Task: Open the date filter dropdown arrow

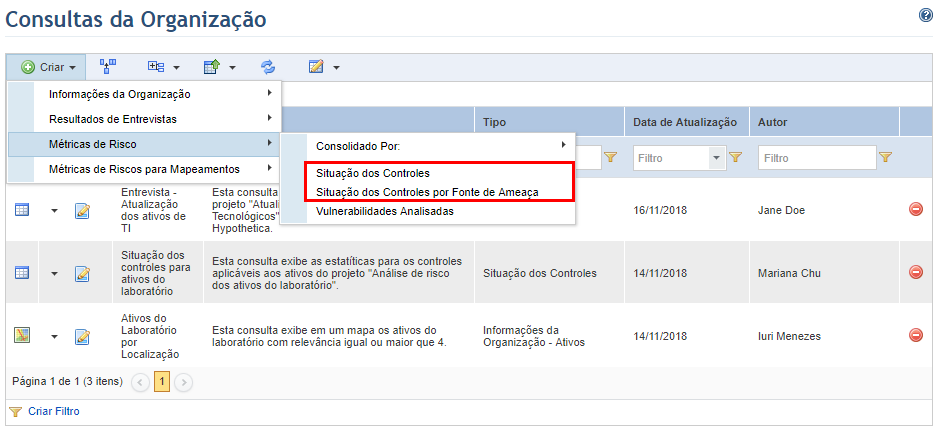Action: [x=716, y=158]
